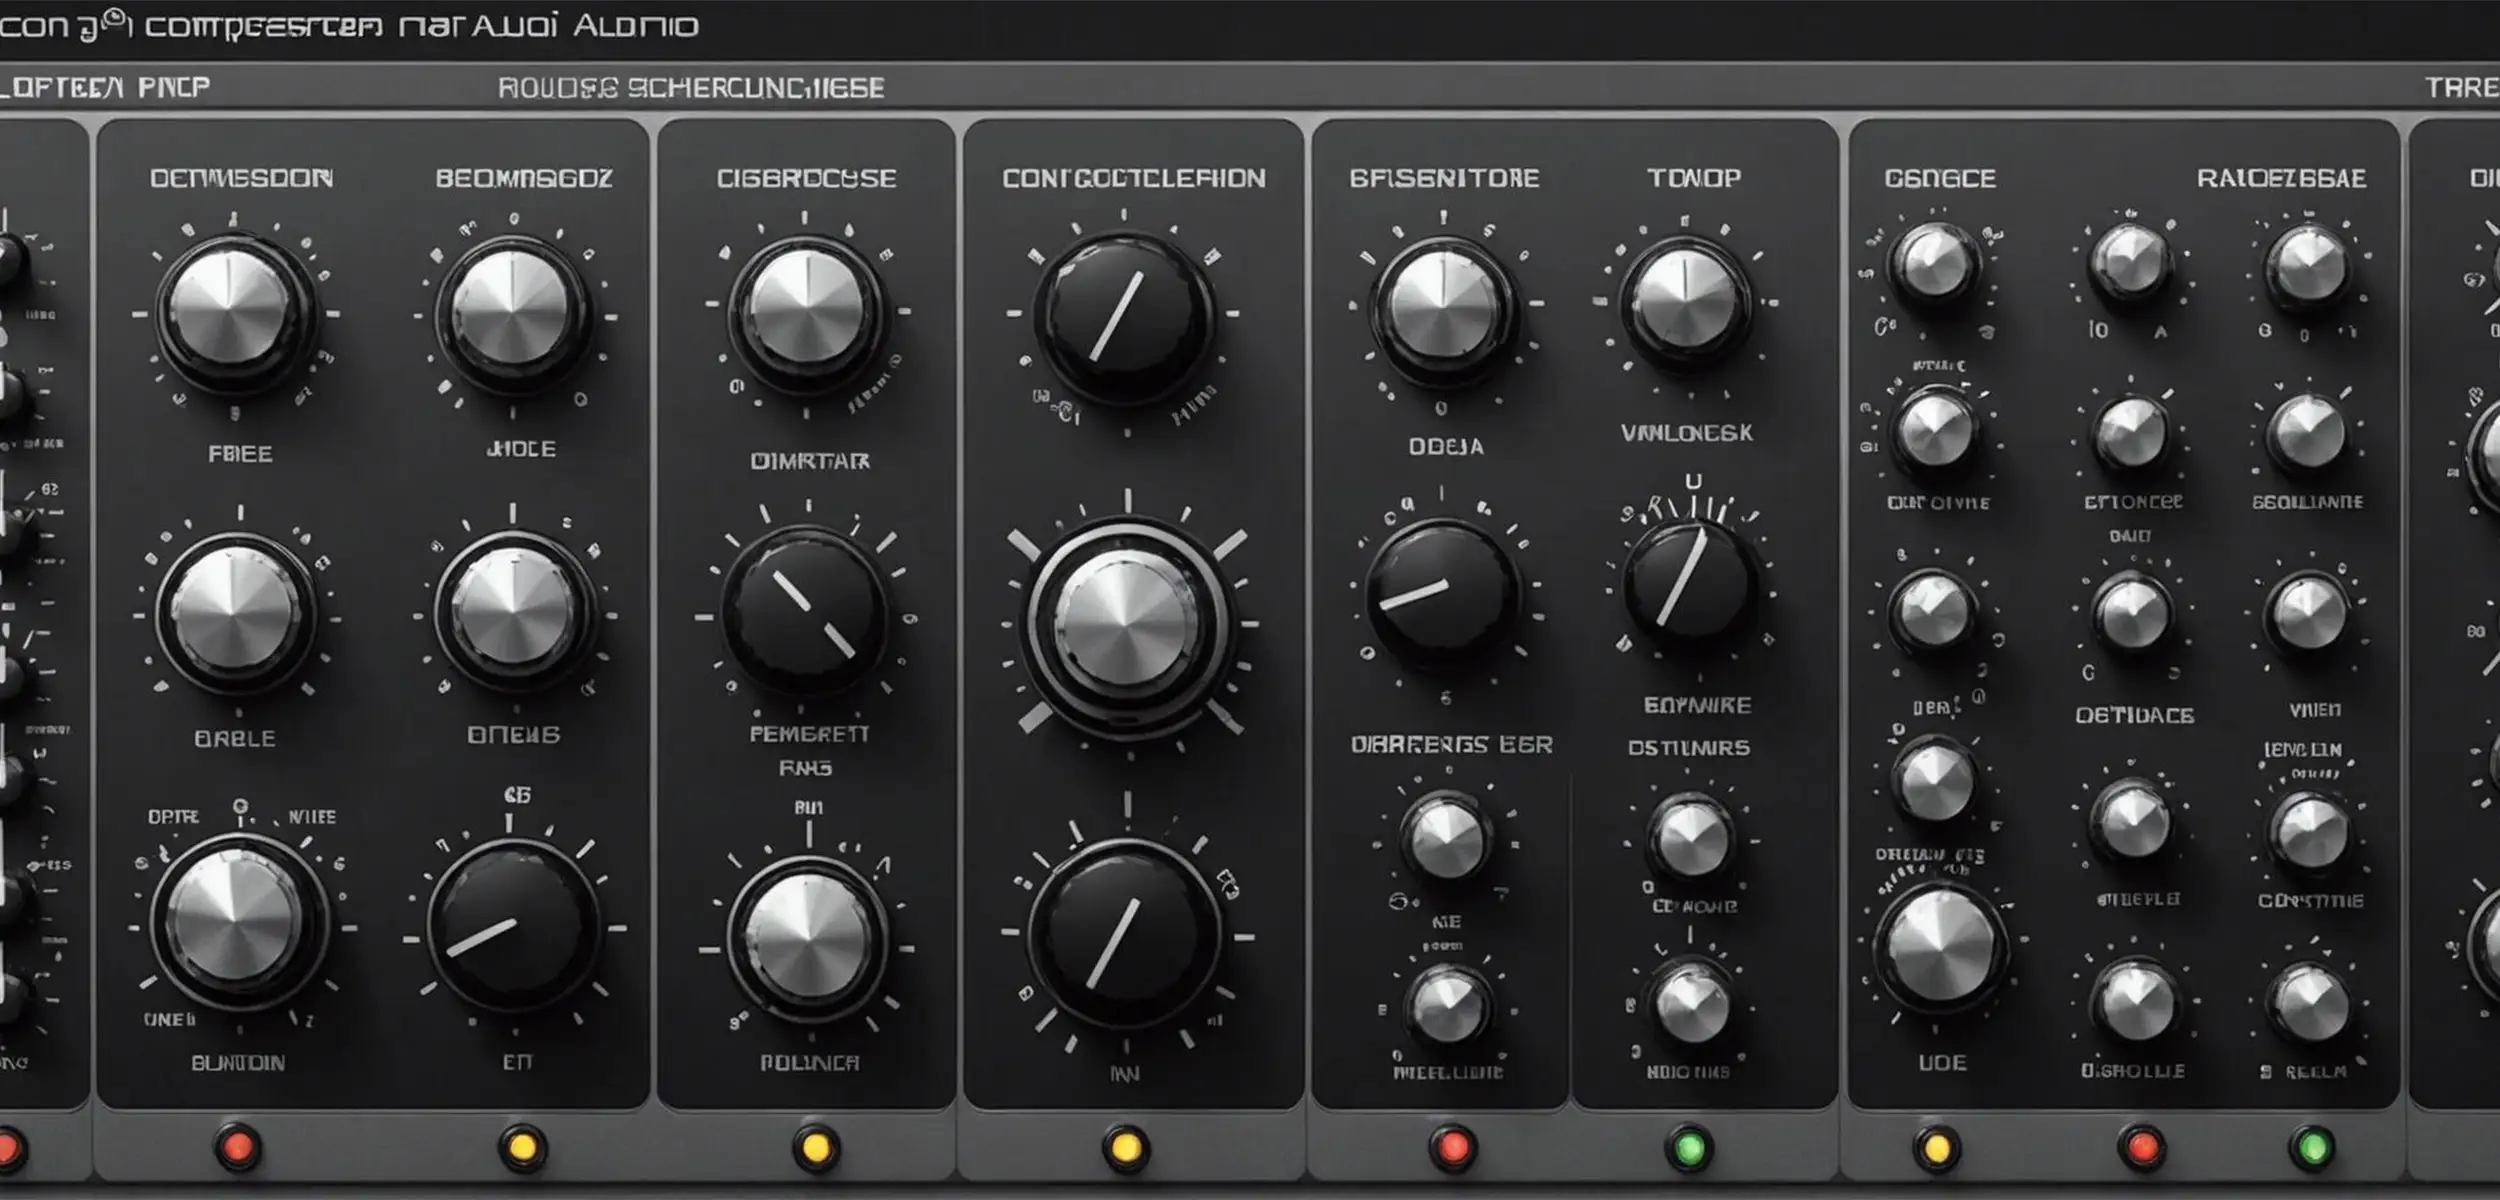Click the DIRRFENGS EGR section heading
Viewport: 2500px width, 1200px height.
(x=1451, y=745)
